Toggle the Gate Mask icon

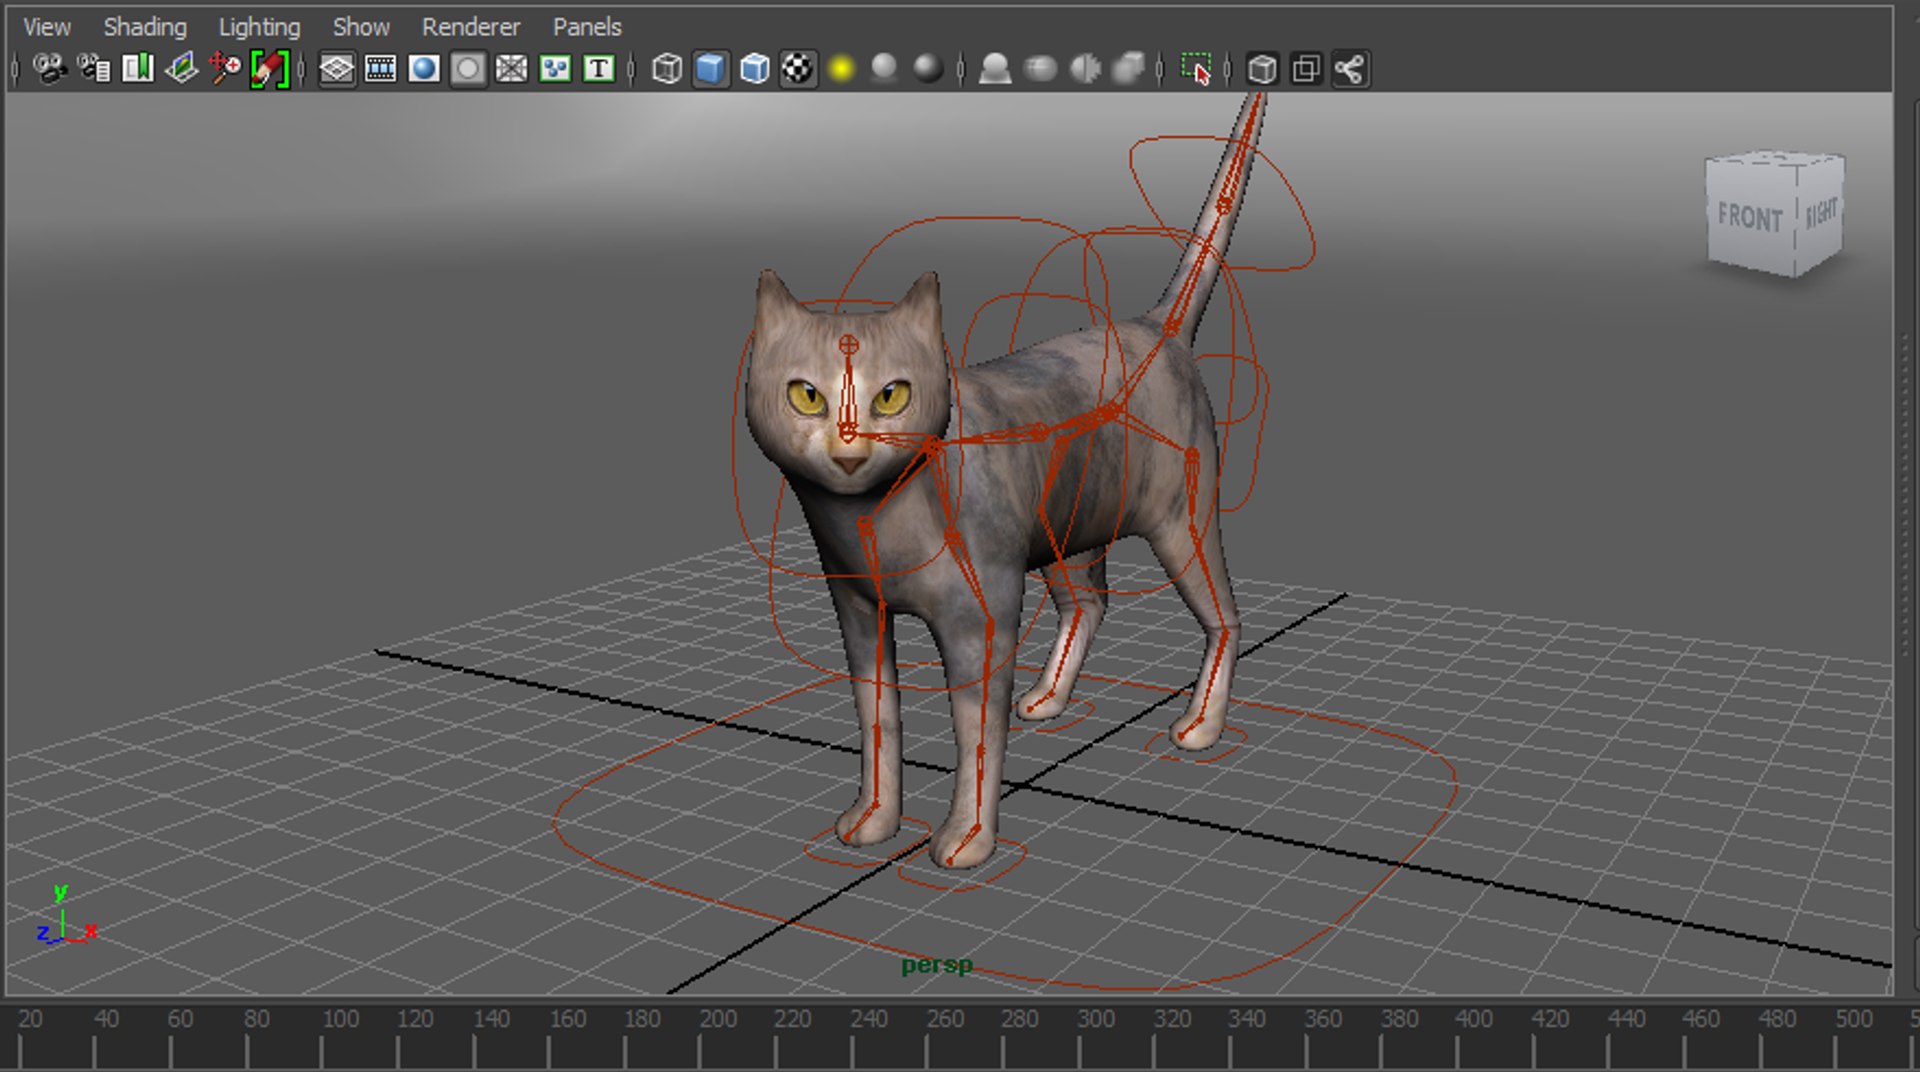(x=468, y=69)
